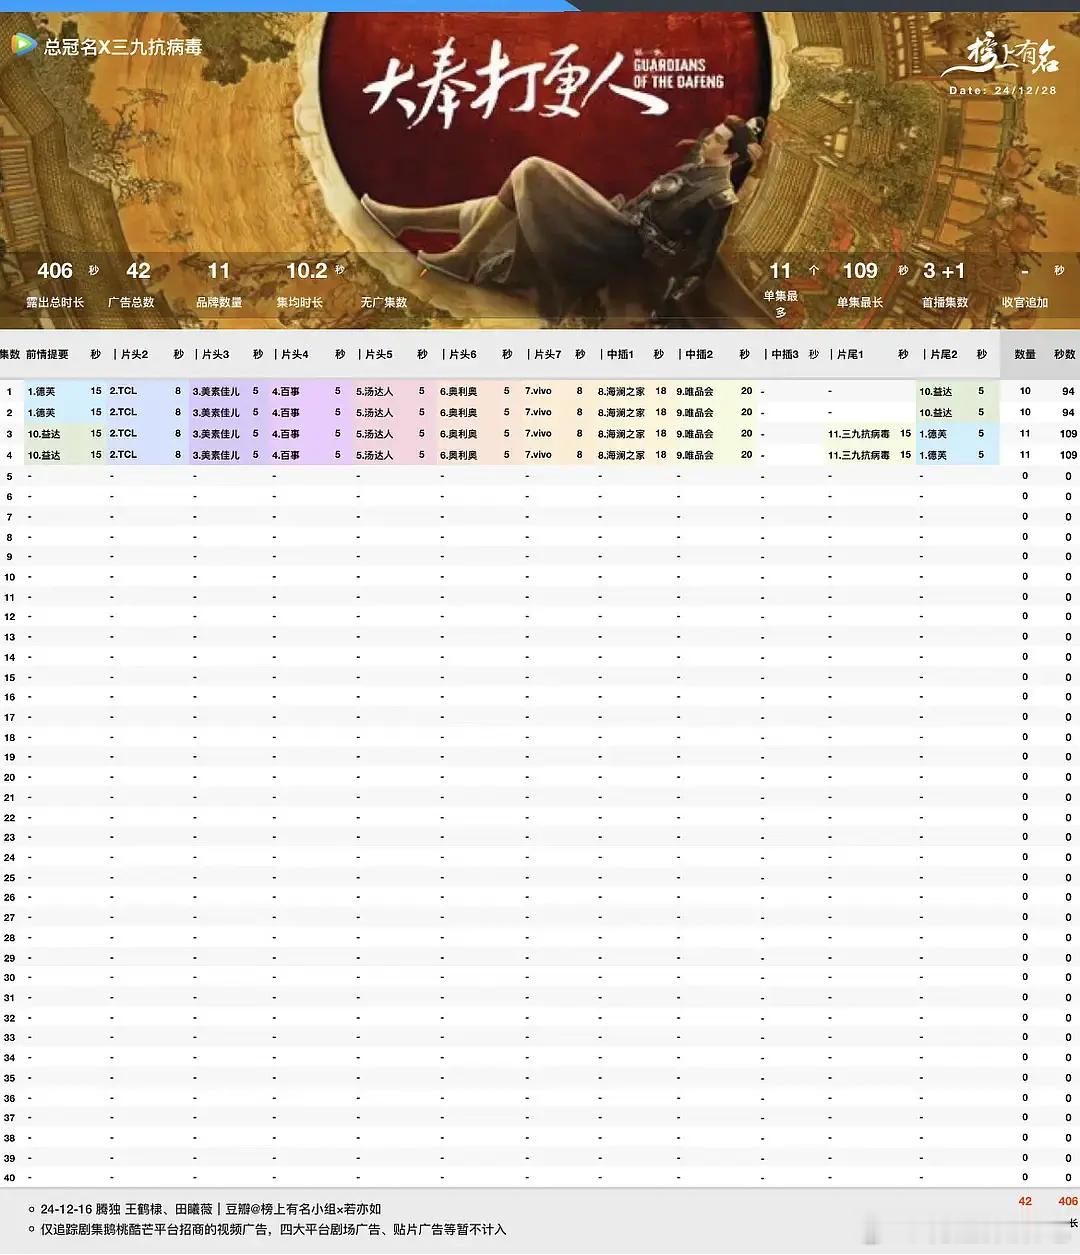Click 11.三九抗病毒 in the episode 3 row
1080x1255 pixels.
click(859, 434)
